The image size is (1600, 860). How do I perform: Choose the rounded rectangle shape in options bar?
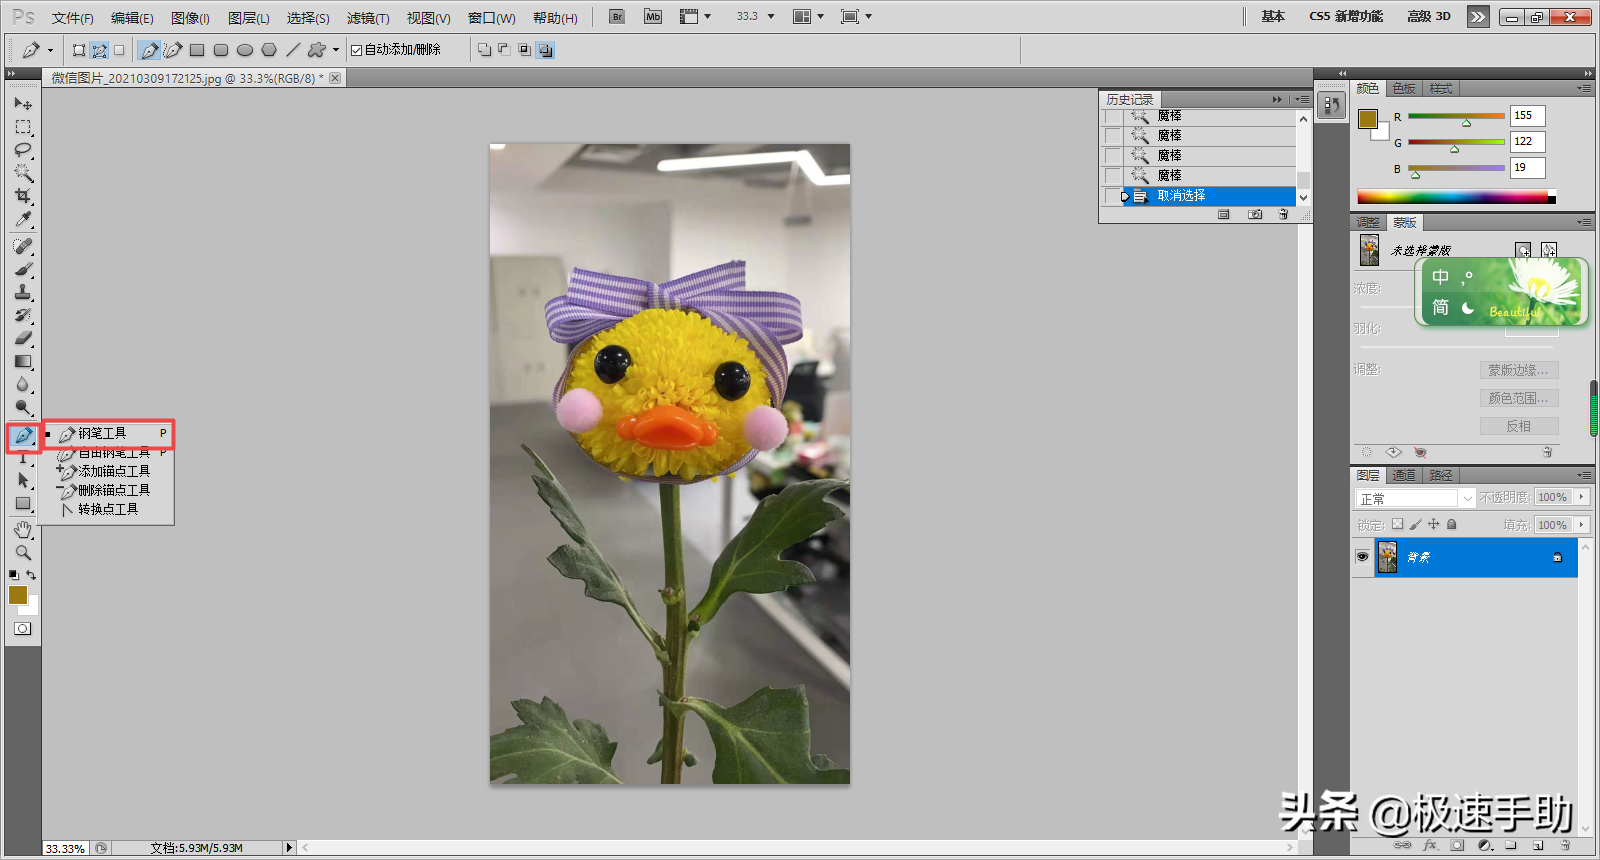[221, 50]
